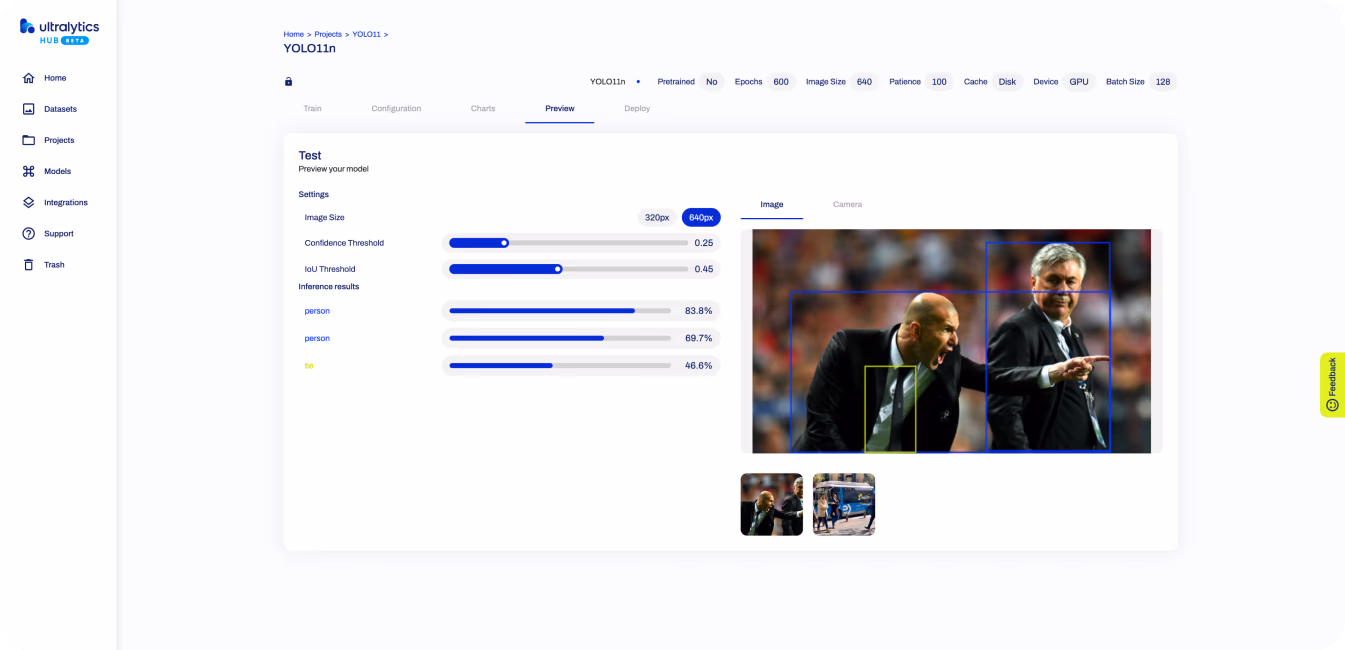Click the YOLO11 breadcrumb link
This screenshot has width=1345, height=650.
click(x=366, y=34)
